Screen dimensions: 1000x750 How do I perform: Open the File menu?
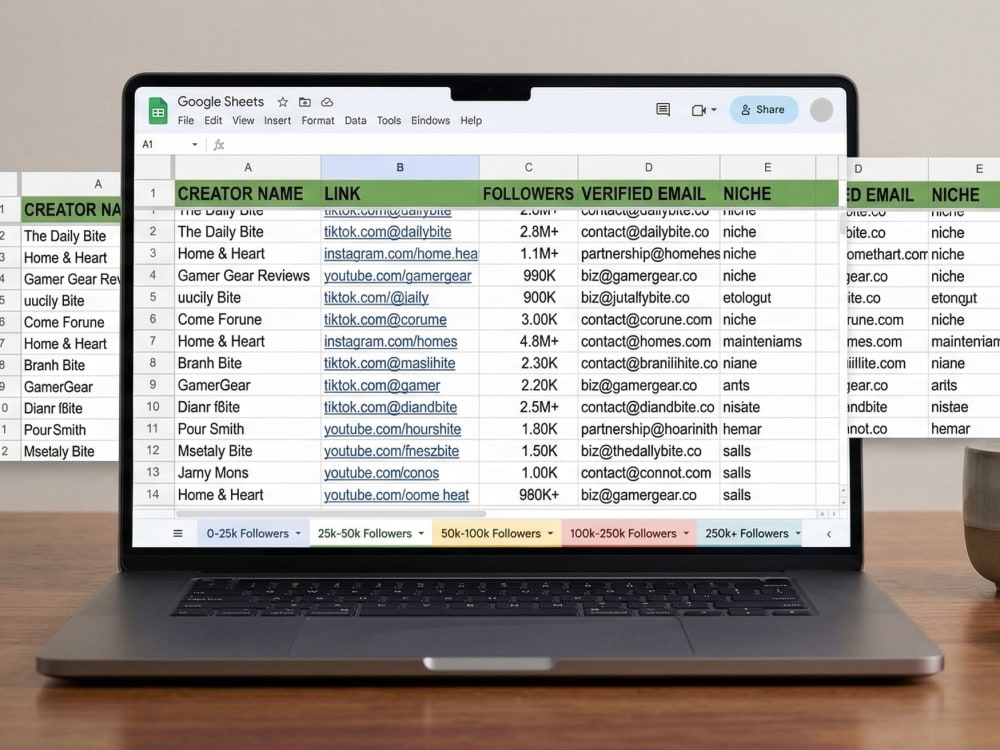point(186,121)
